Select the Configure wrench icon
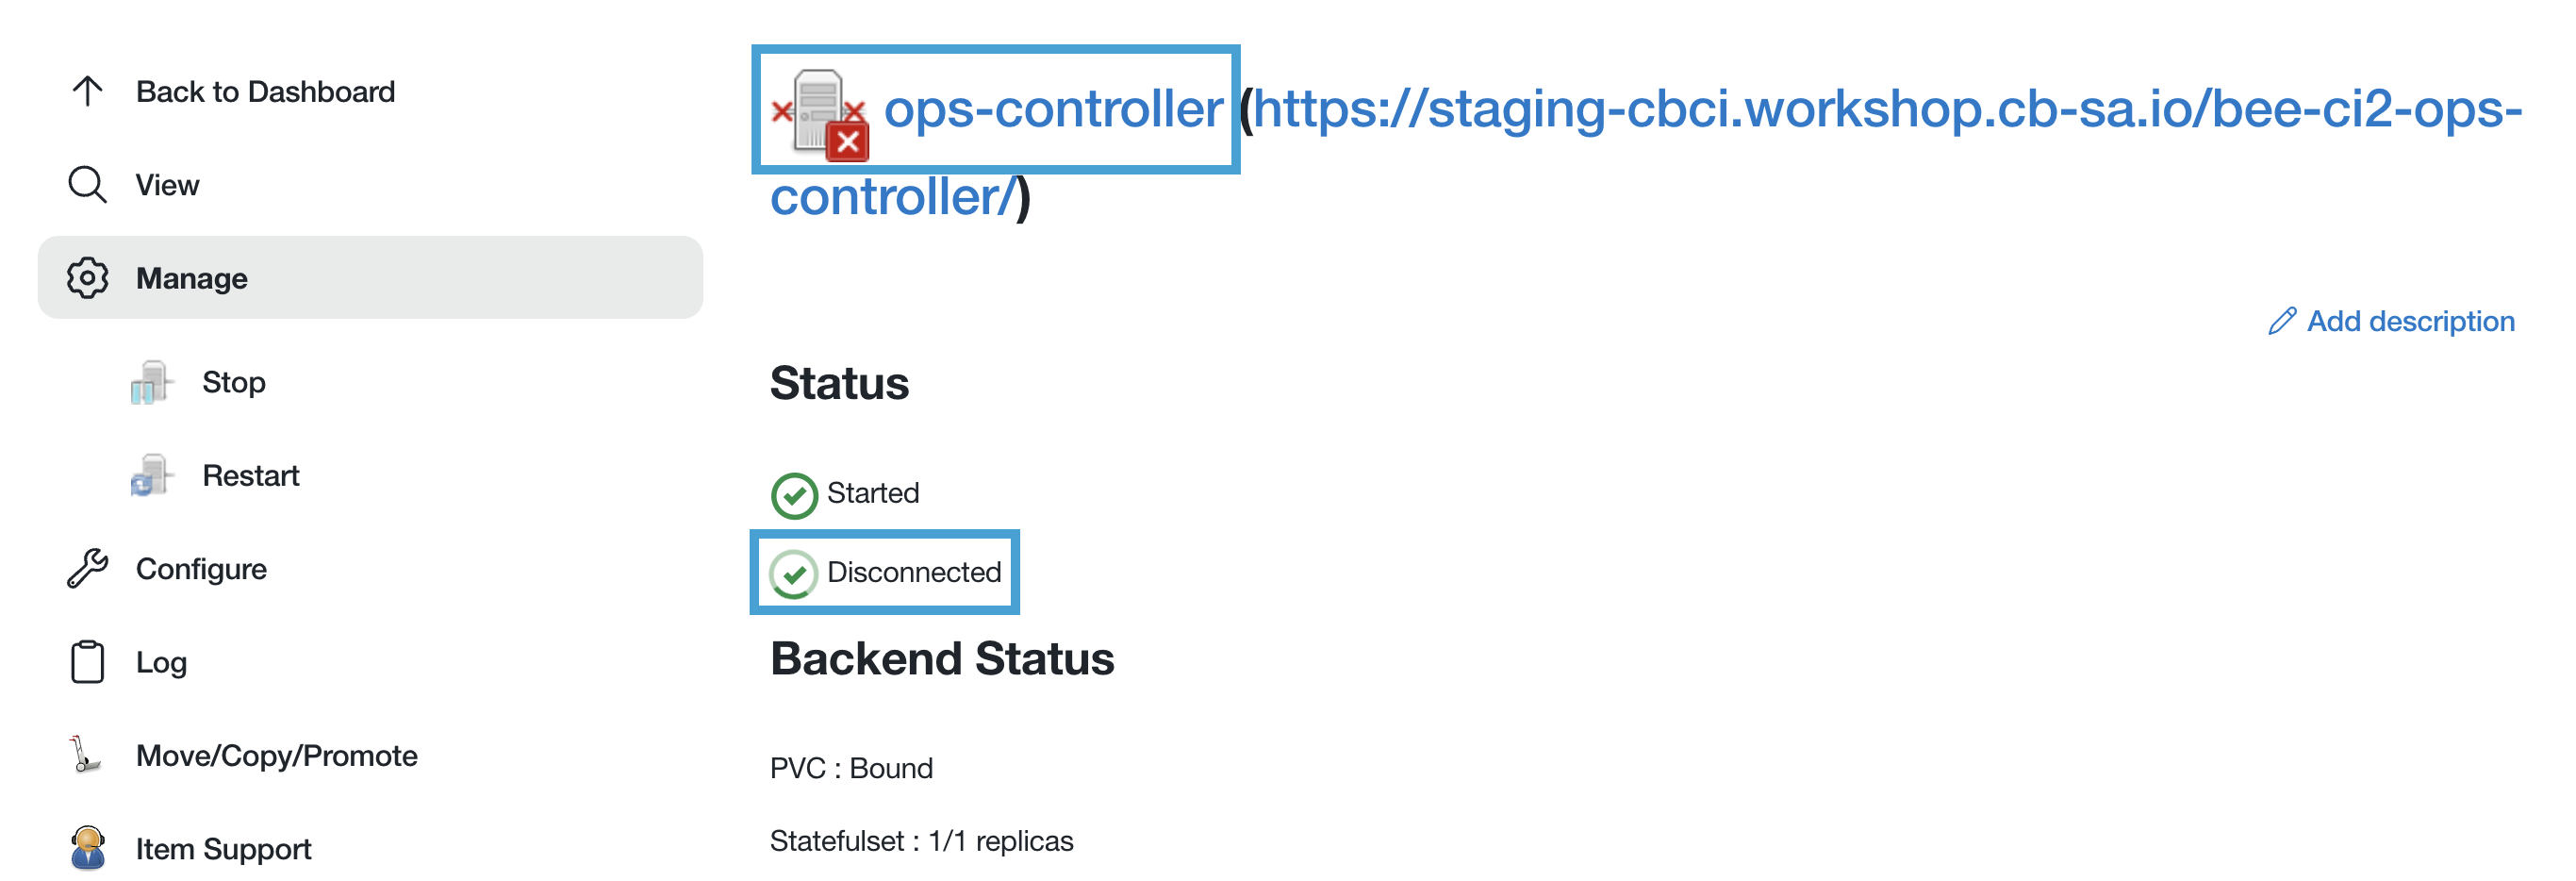2576x881 pixels. pyautogui.click(x=88, y=568)
